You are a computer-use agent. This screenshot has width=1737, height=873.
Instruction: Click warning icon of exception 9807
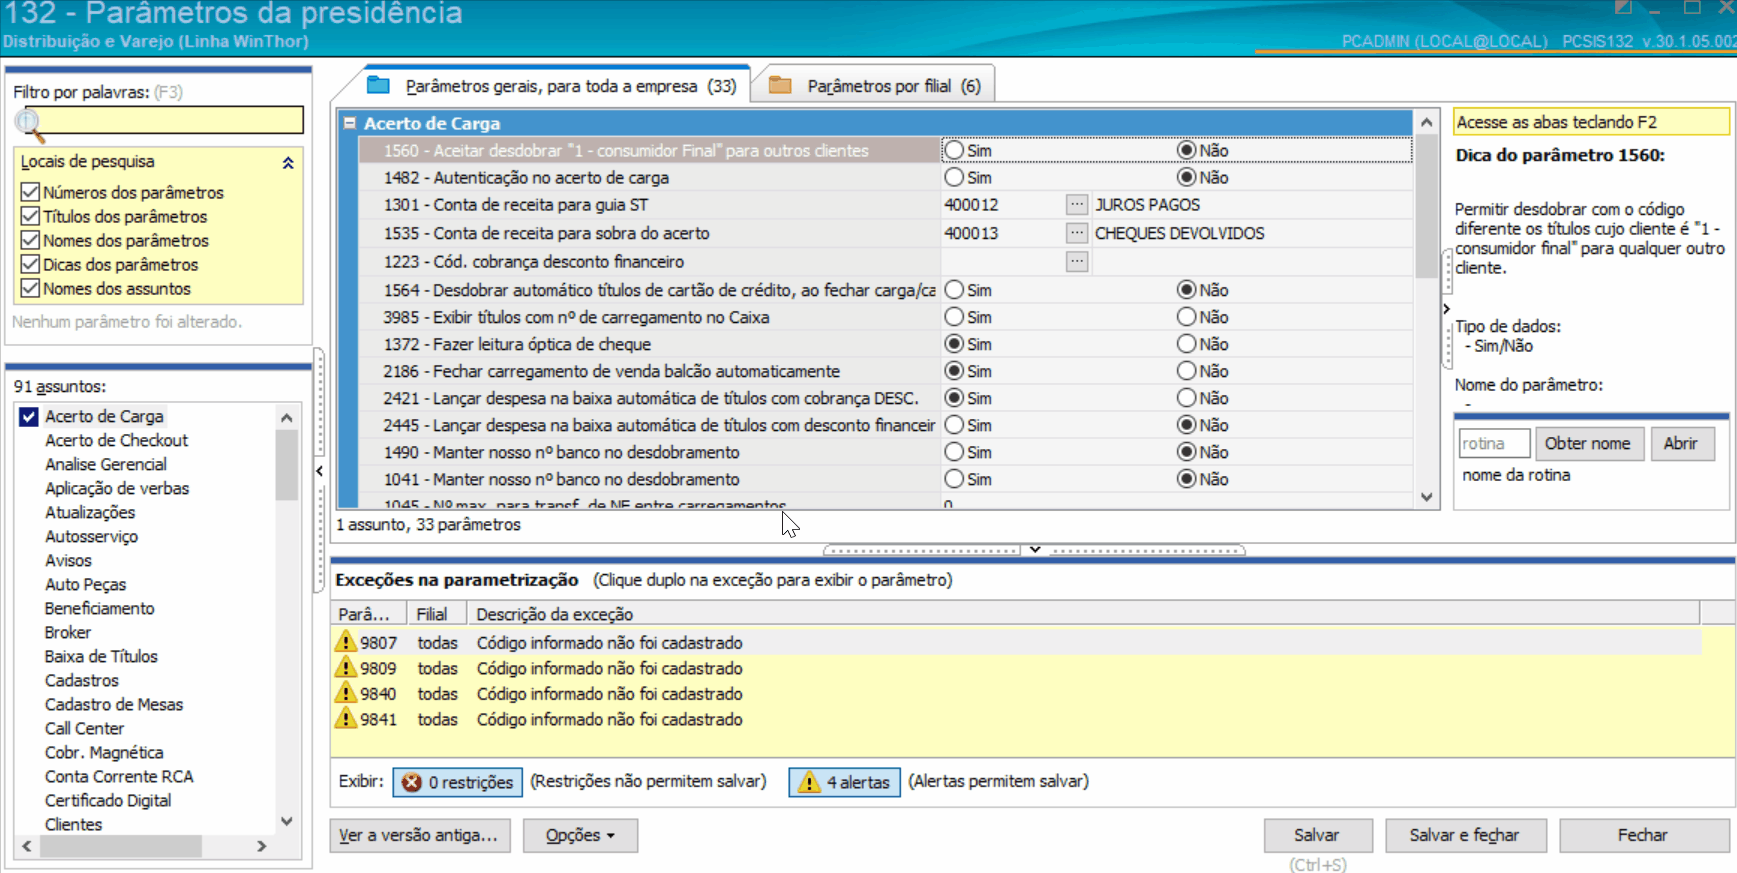[346, 641]
